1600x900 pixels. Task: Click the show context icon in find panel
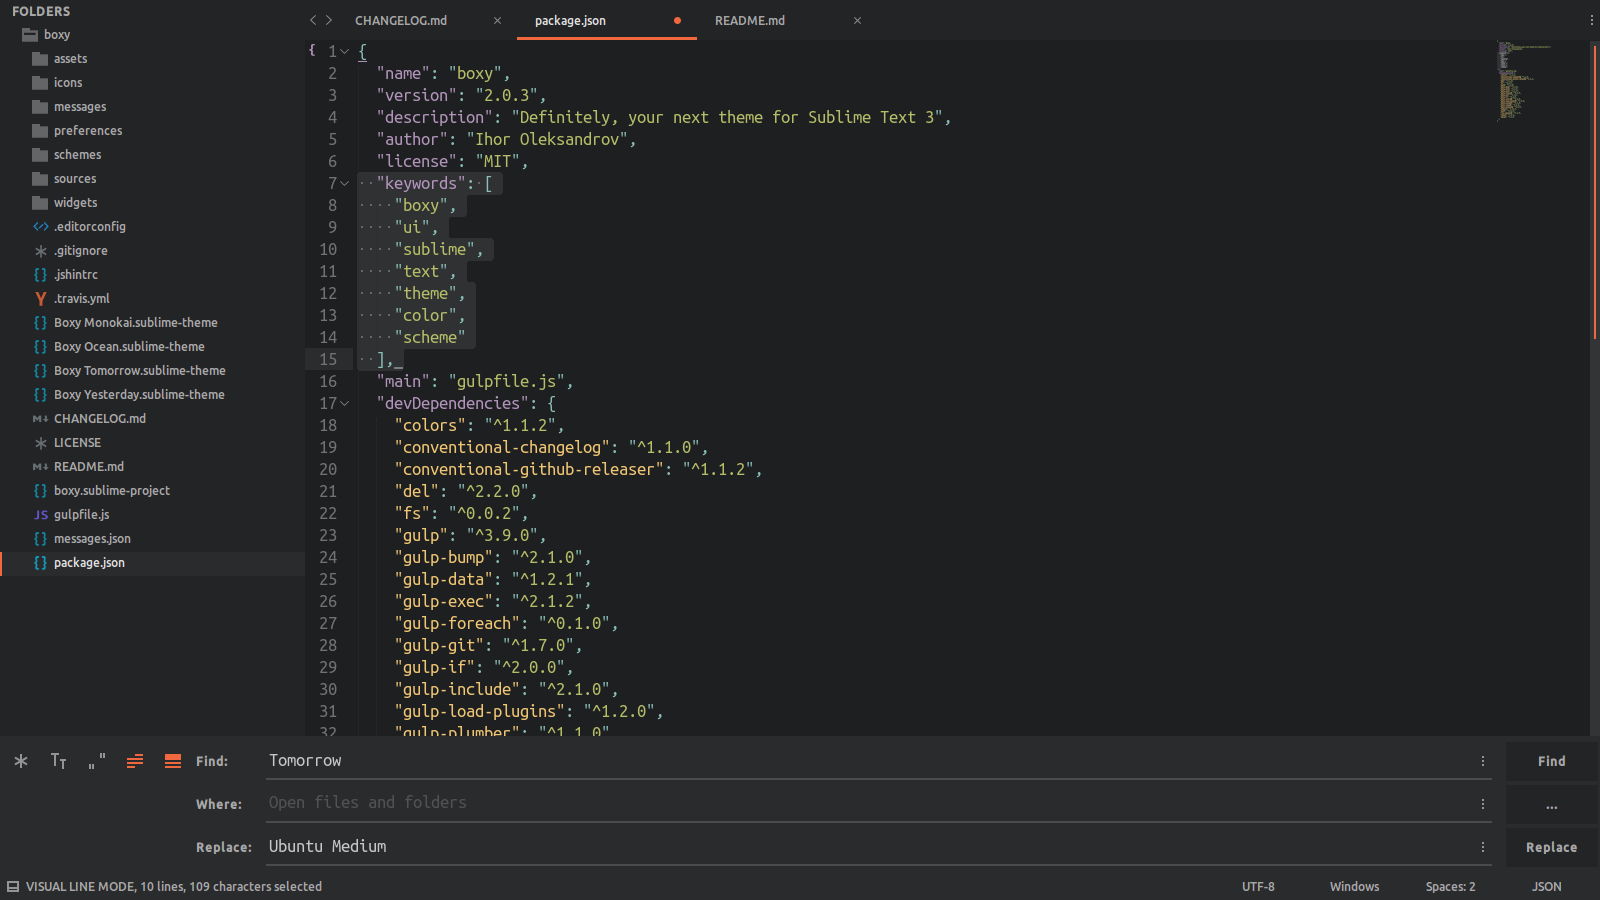point(135,762)
